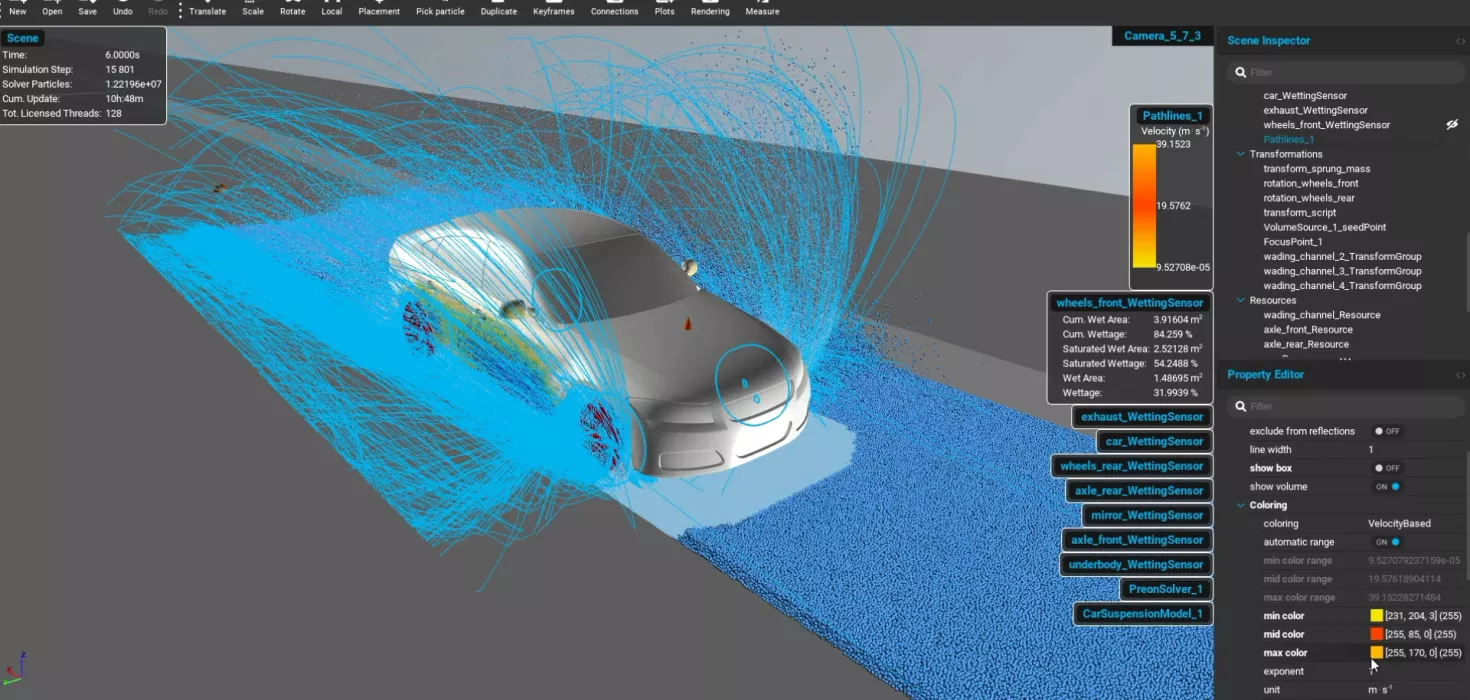Select the Scale tool in toolbar

253,9
